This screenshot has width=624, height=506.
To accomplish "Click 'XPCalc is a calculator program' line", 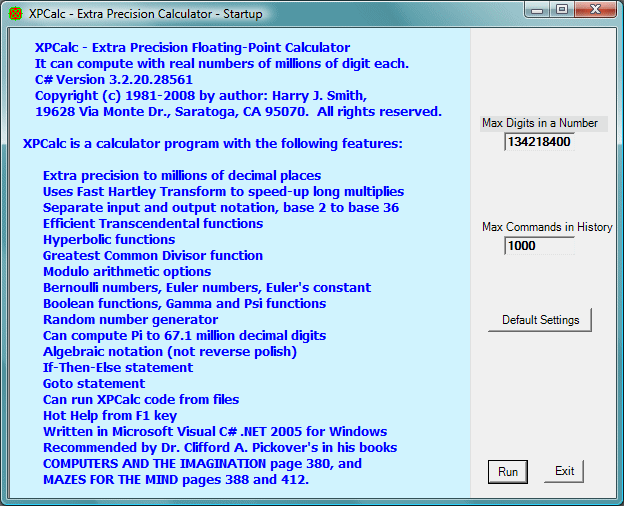I will (x=213, y=144).
